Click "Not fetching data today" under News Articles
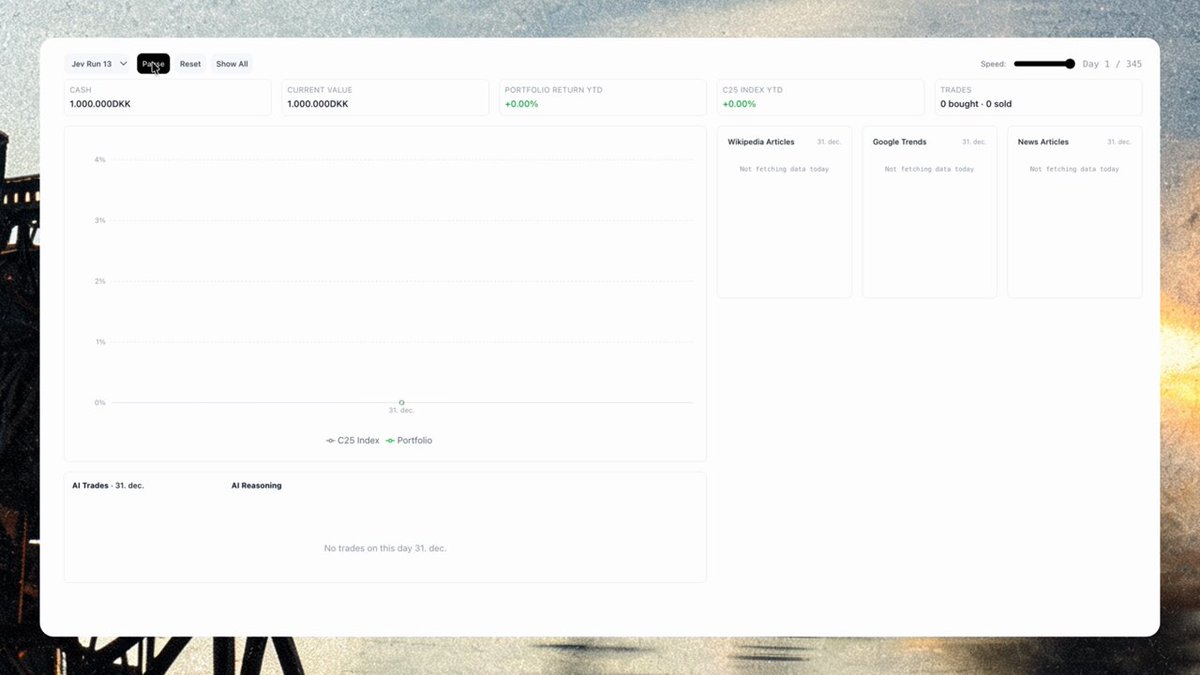 tap(1074, 169)
